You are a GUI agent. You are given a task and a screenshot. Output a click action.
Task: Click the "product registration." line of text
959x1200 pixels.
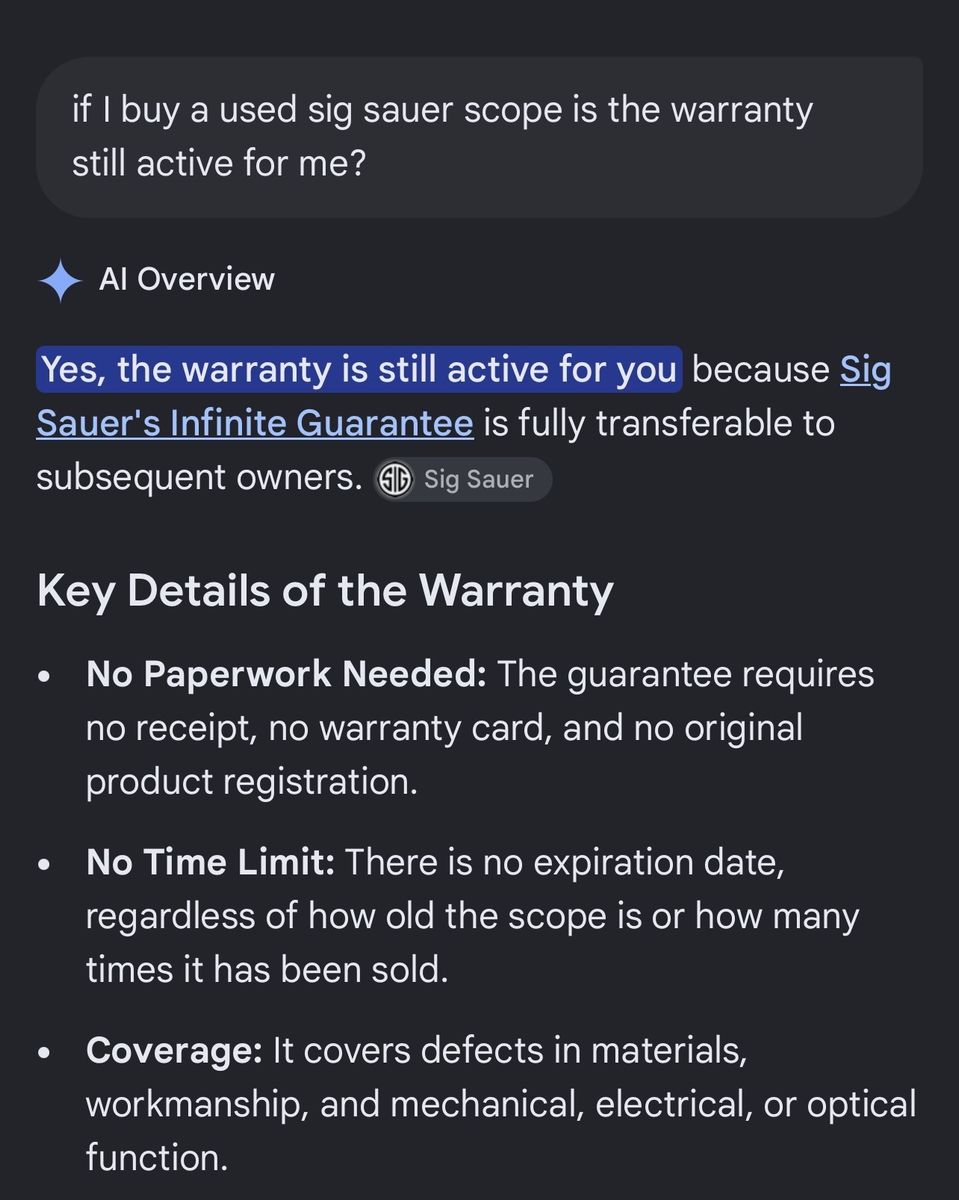pos(252,782)
